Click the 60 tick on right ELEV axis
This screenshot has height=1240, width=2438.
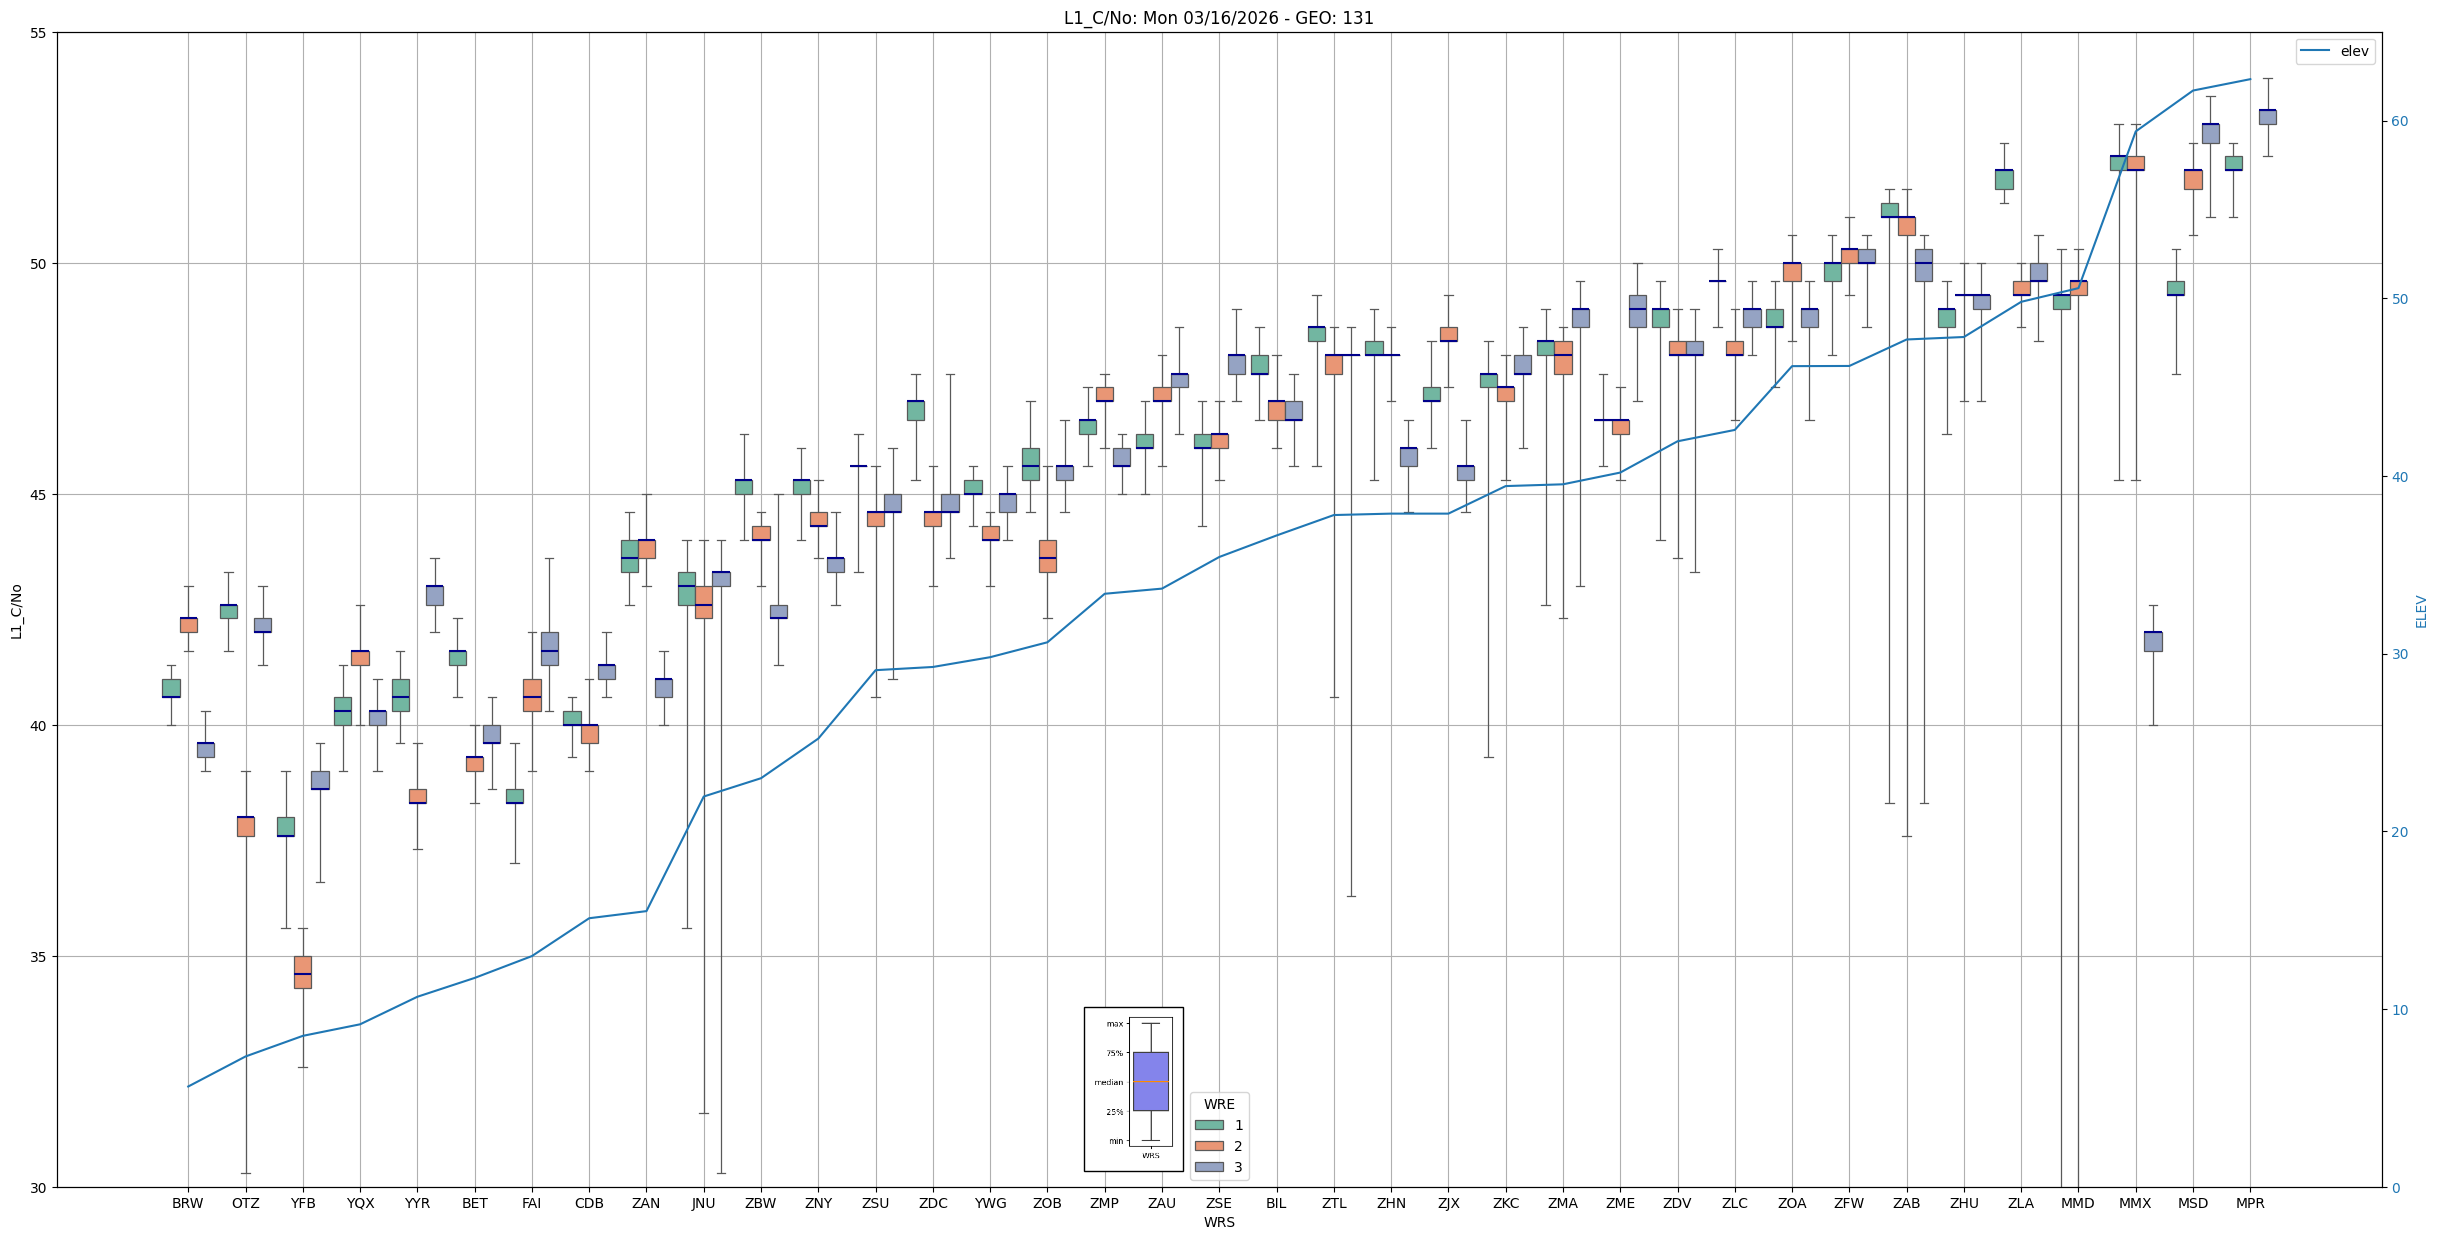2399,122
